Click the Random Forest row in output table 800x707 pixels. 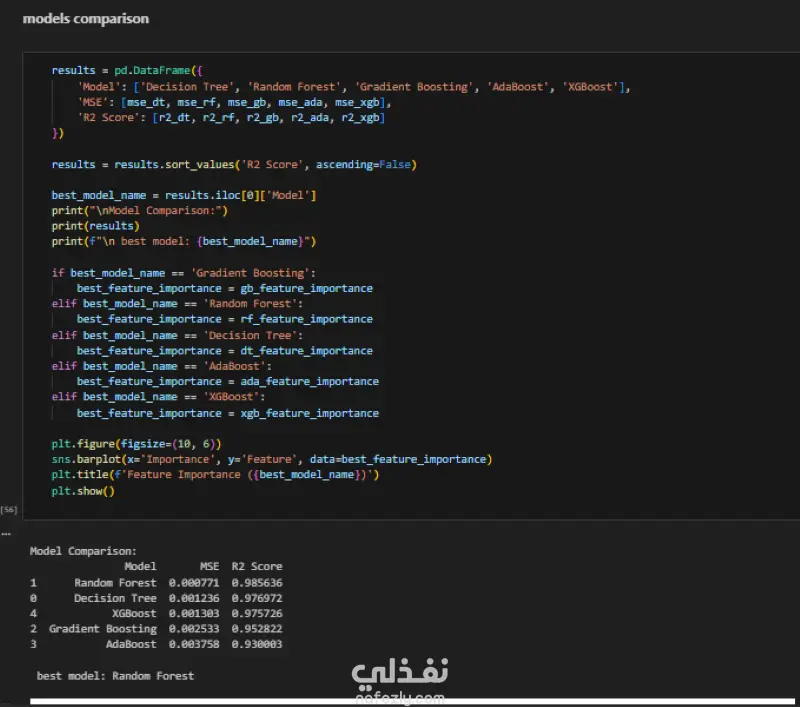click(115, 582)
